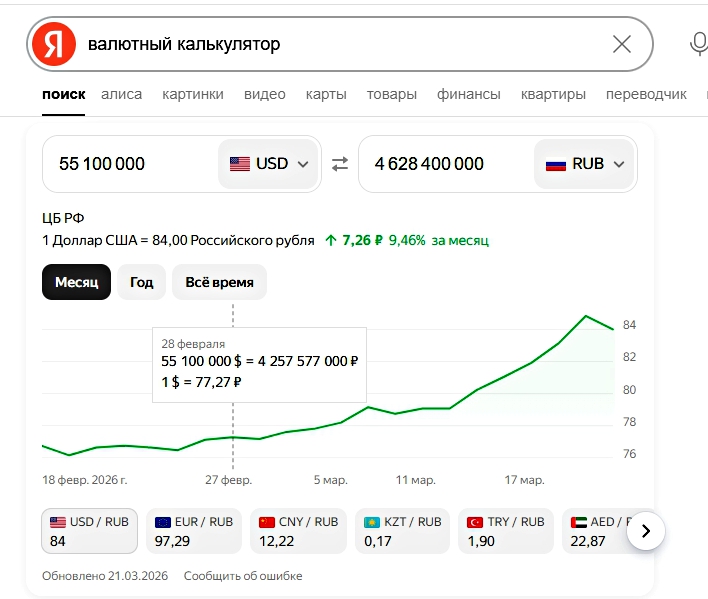This screenshot has height=599, width=708.
Task: Activate voice search microphone icon
Action: (699, 44)
